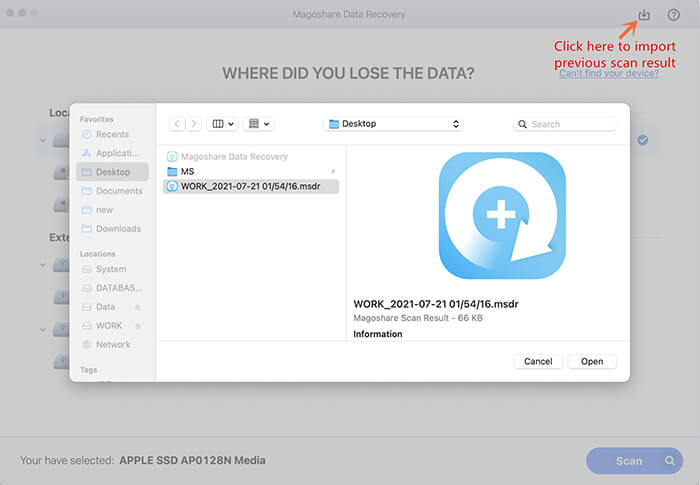Click the .msdr file icon in list
The height and width of the screenshot is (485, 700).
point(172,186)
